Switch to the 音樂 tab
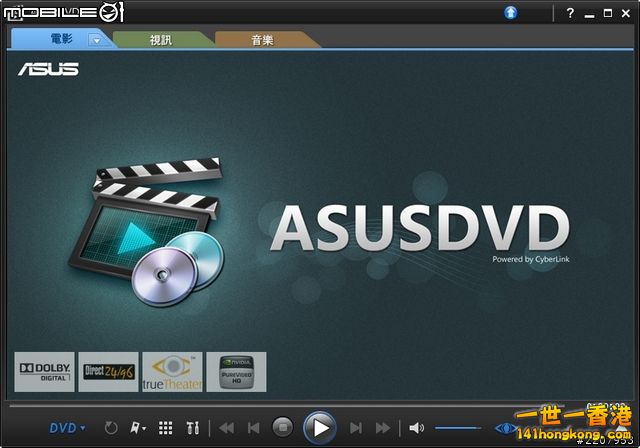The height and width of the screenshot is (448, 640). coord(261,40)
